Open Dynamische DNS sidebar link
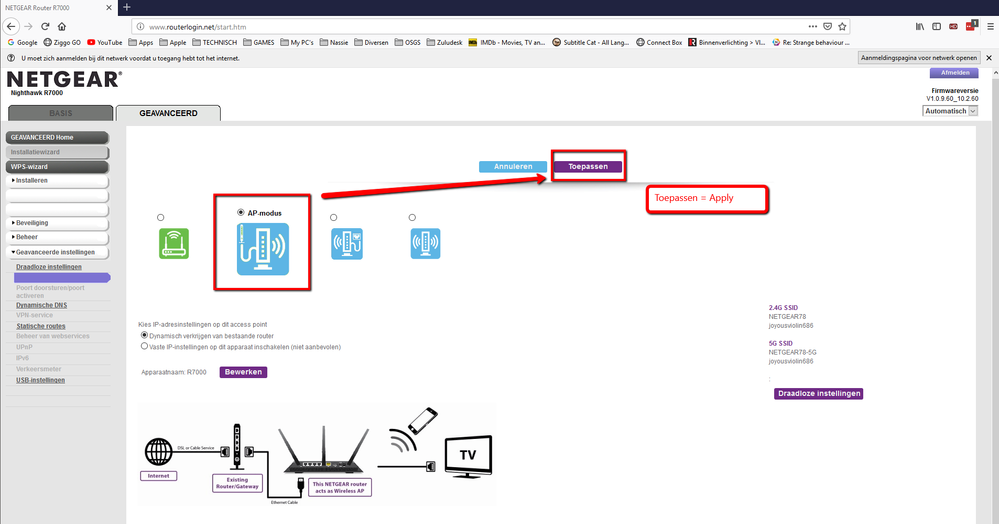The height and width of the screenshot is (524, 999). [41, 305]
